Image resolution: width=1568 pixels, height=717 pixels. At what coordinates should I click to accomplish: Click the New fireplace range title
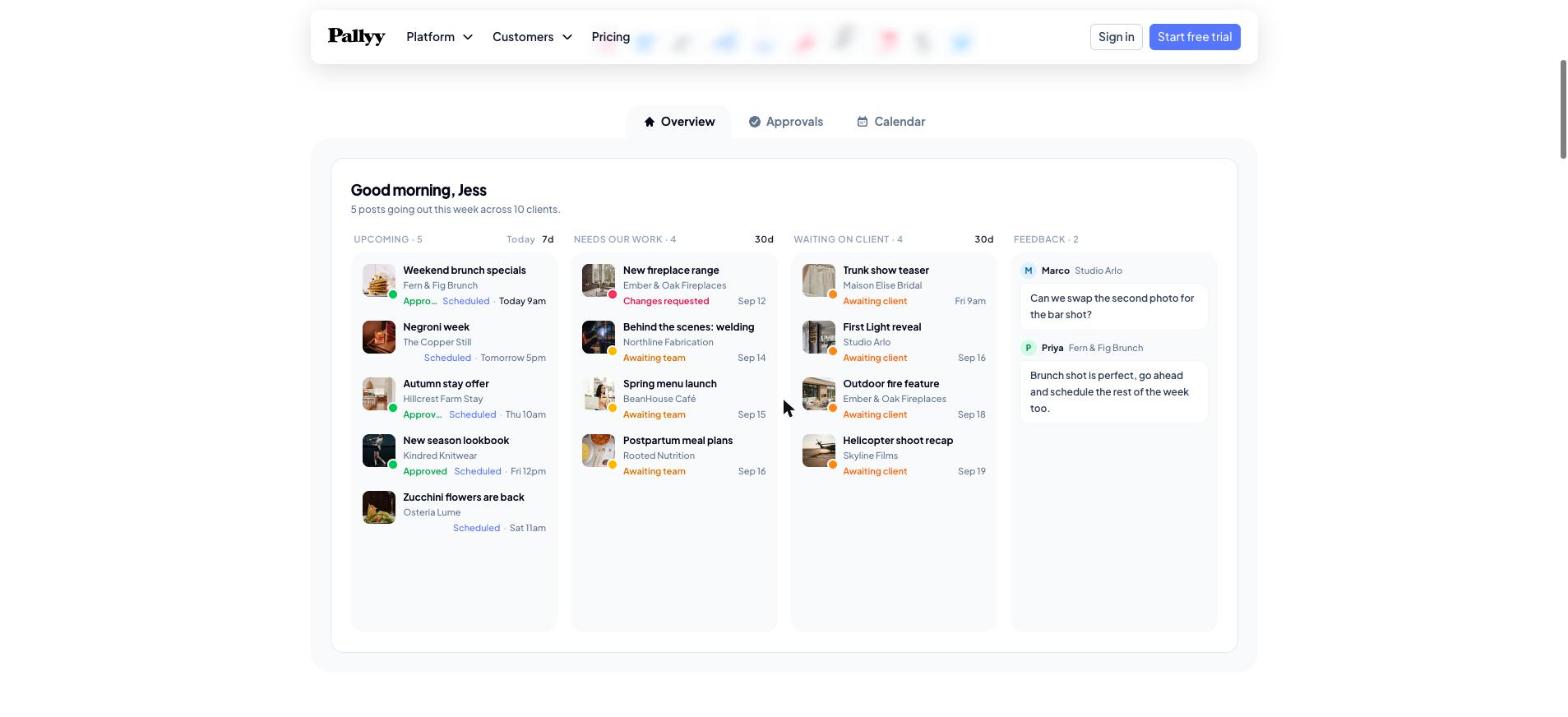click(671, 271)
